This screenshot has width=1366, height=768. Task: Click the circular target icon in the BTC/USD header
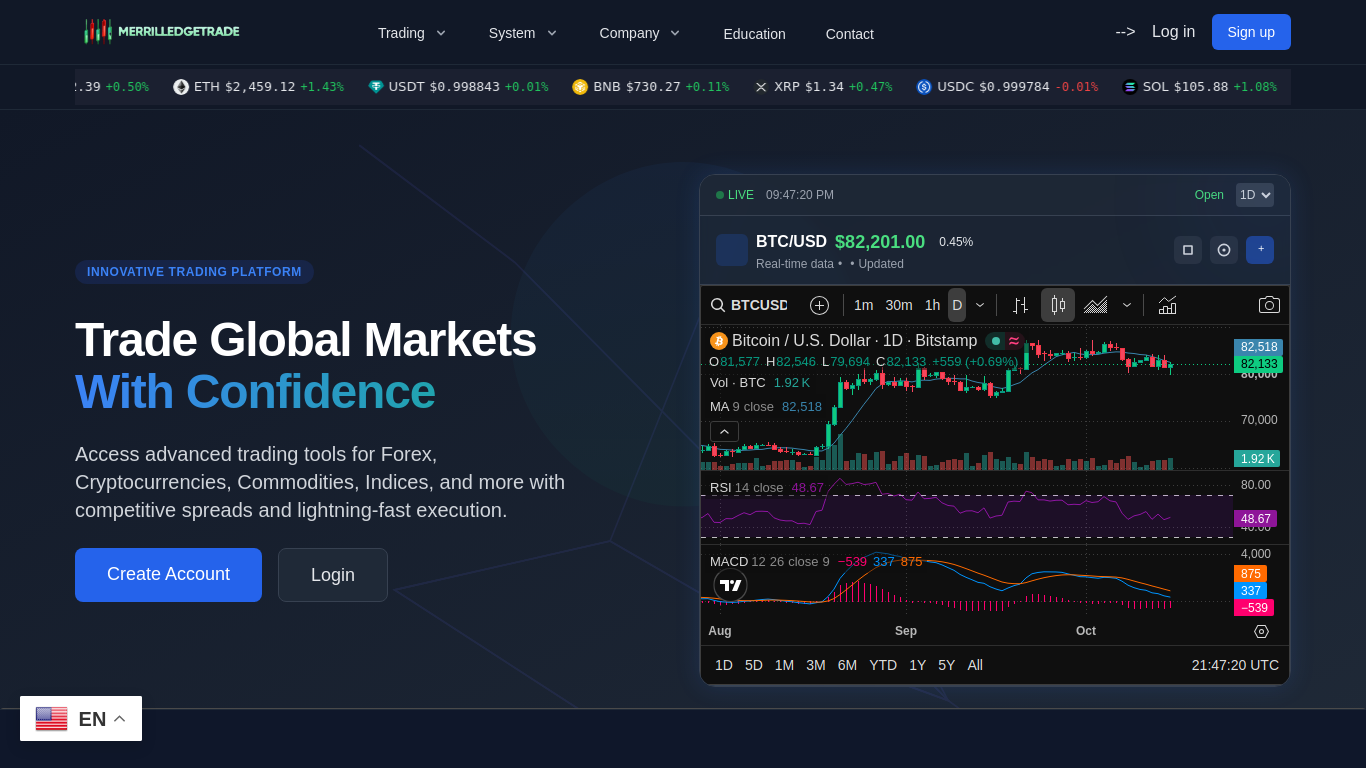pyautogui.click(x=1224, y=250)
